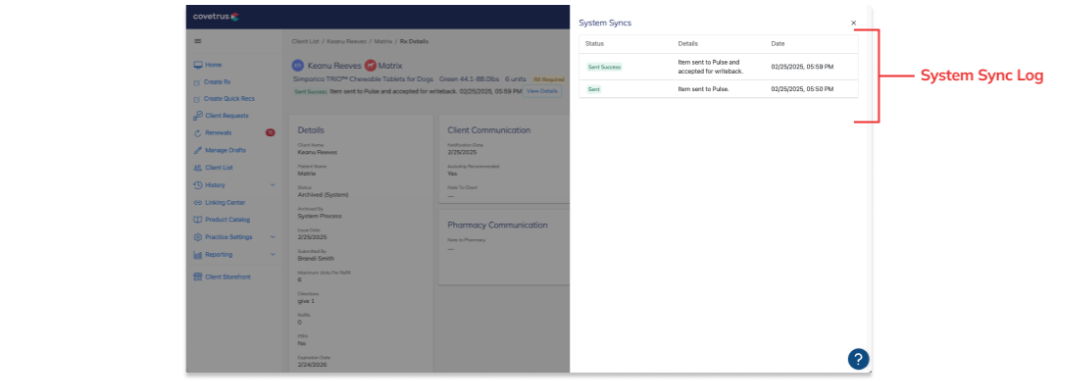The height and width of the screenshot is (382, 1080).
Task: Click the Covetrus logo
Action: (x=216, y=17)
